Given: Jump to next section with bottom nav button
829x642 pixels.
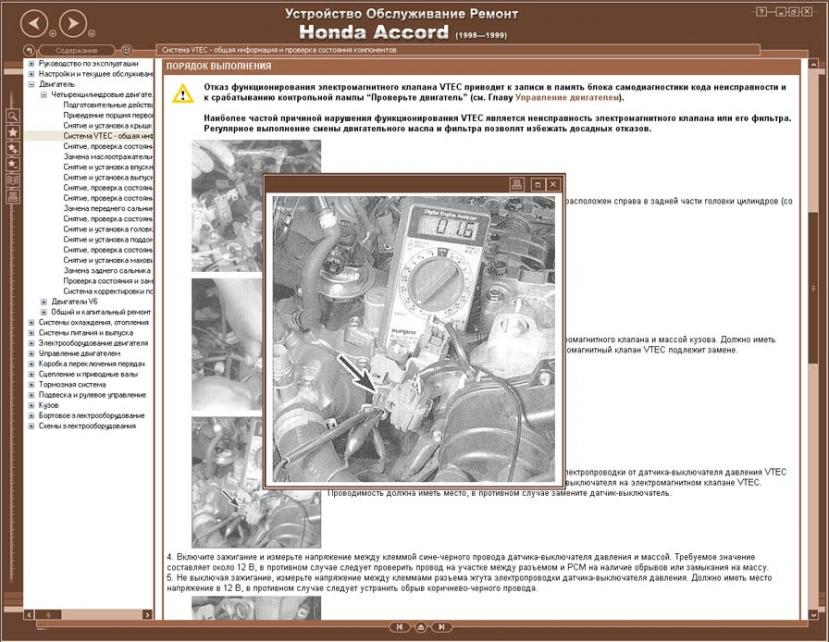Looking at the screenshot, I should point(441,627).
